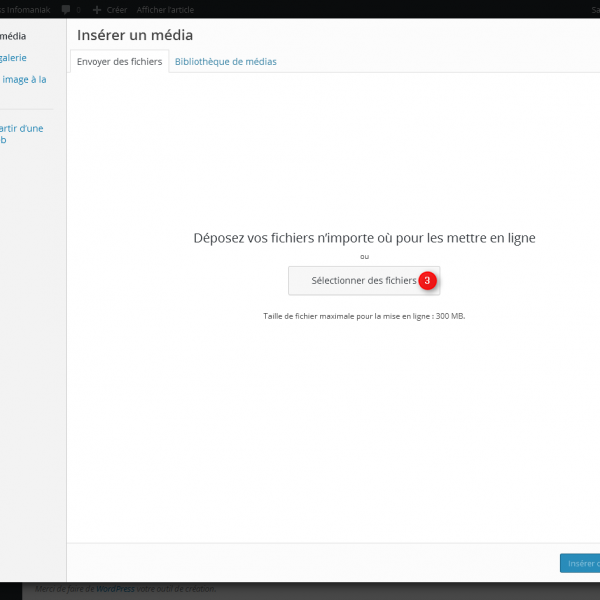Select the média option in left sidebar
Screen dimensions: 600x600
tap(14, 37)
